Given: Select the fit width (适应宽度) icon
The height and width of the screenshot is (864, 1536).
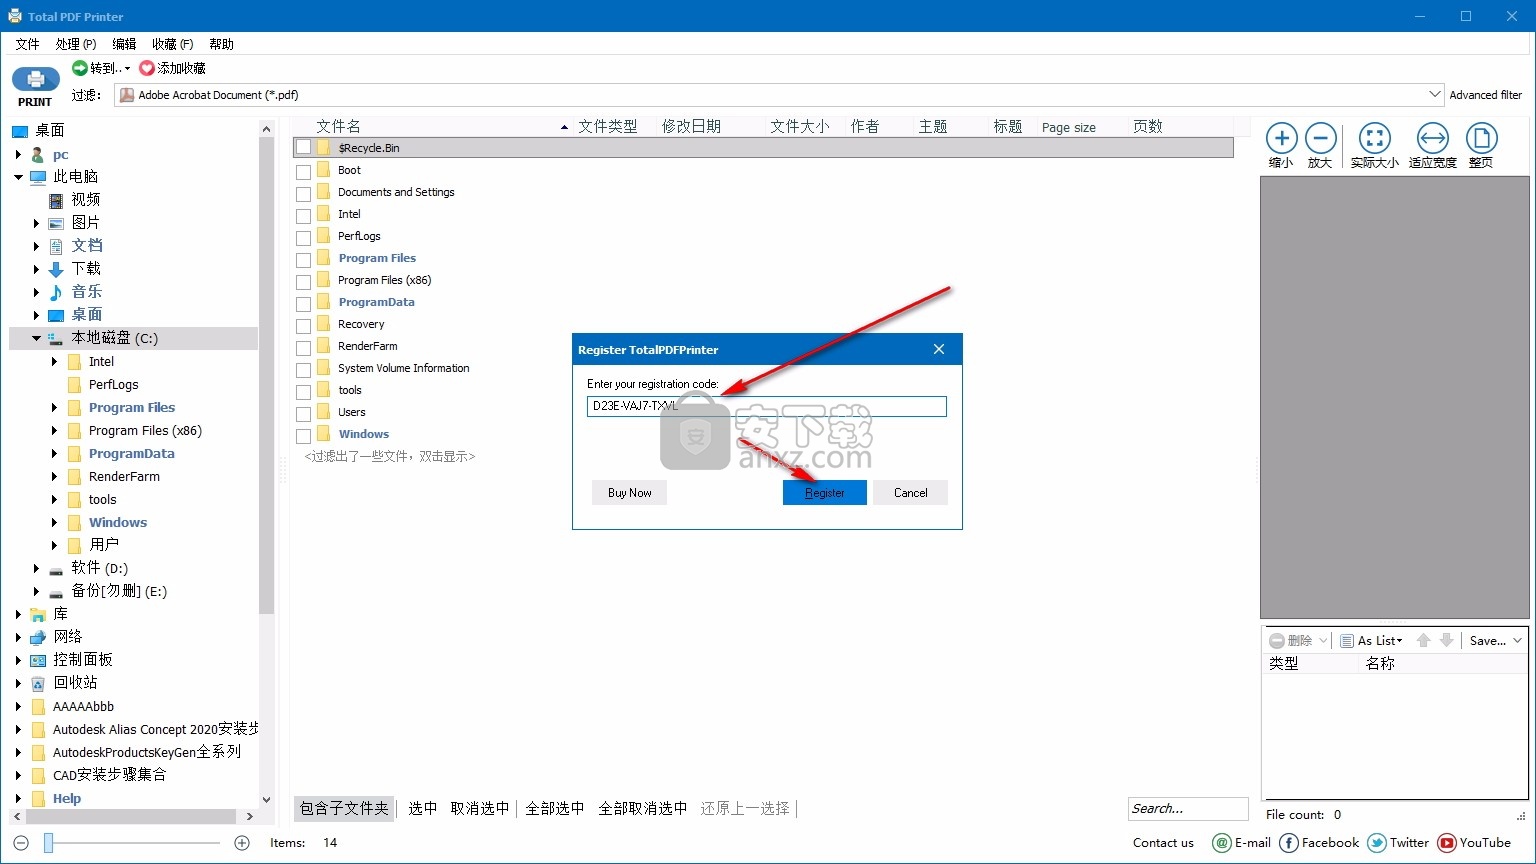Looking at the screenshot, I should (x=1432, y=138).
